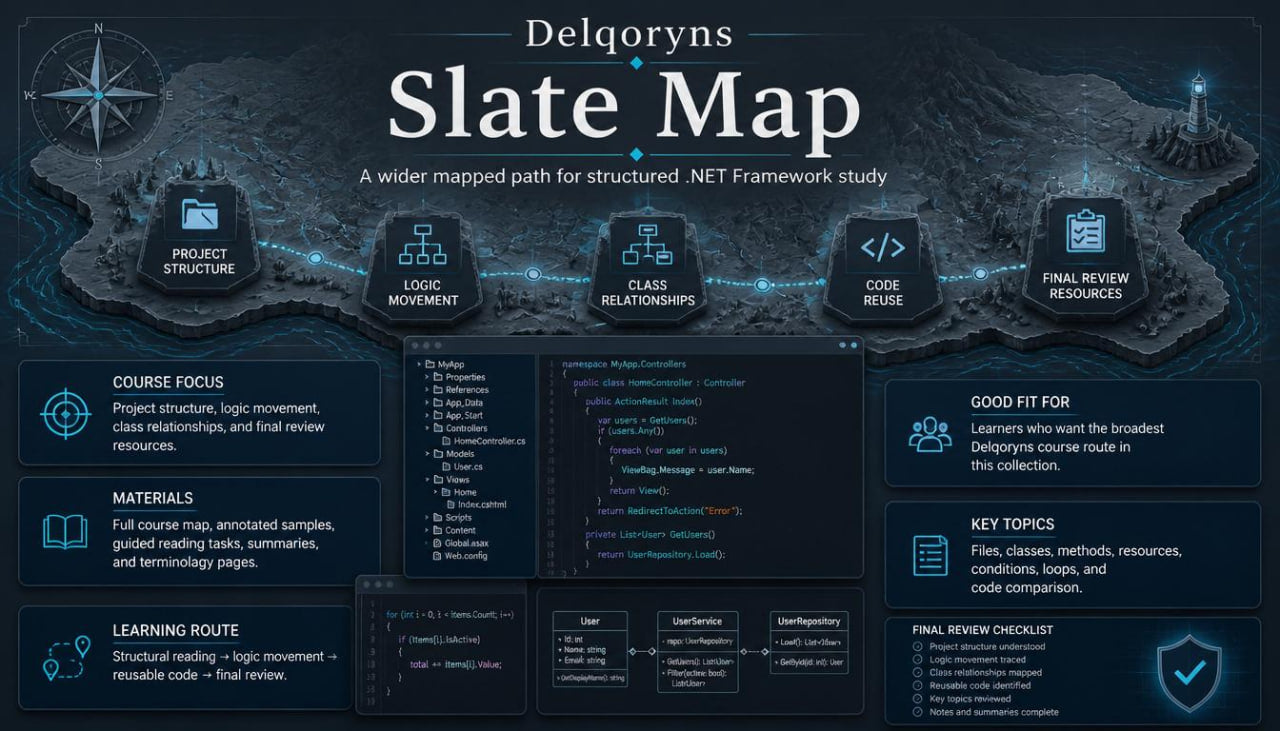Expand the App_Start folder
Viewport: 1280px width, 731px height.
pos(427,415)
